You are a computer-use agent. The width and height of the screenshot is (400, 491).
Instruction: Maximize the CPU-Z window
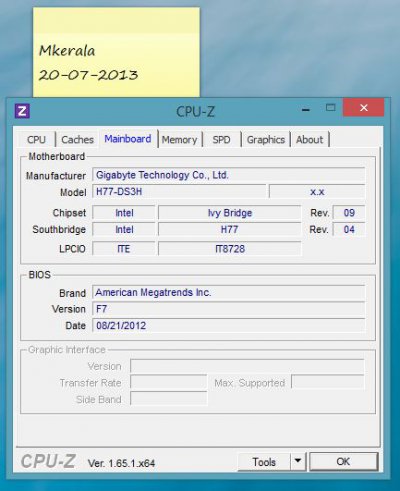point(330,108)
